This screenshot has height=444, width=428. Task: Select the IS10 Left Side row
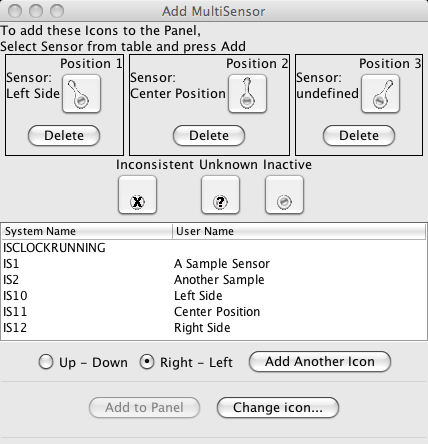(x=214, y=296)
